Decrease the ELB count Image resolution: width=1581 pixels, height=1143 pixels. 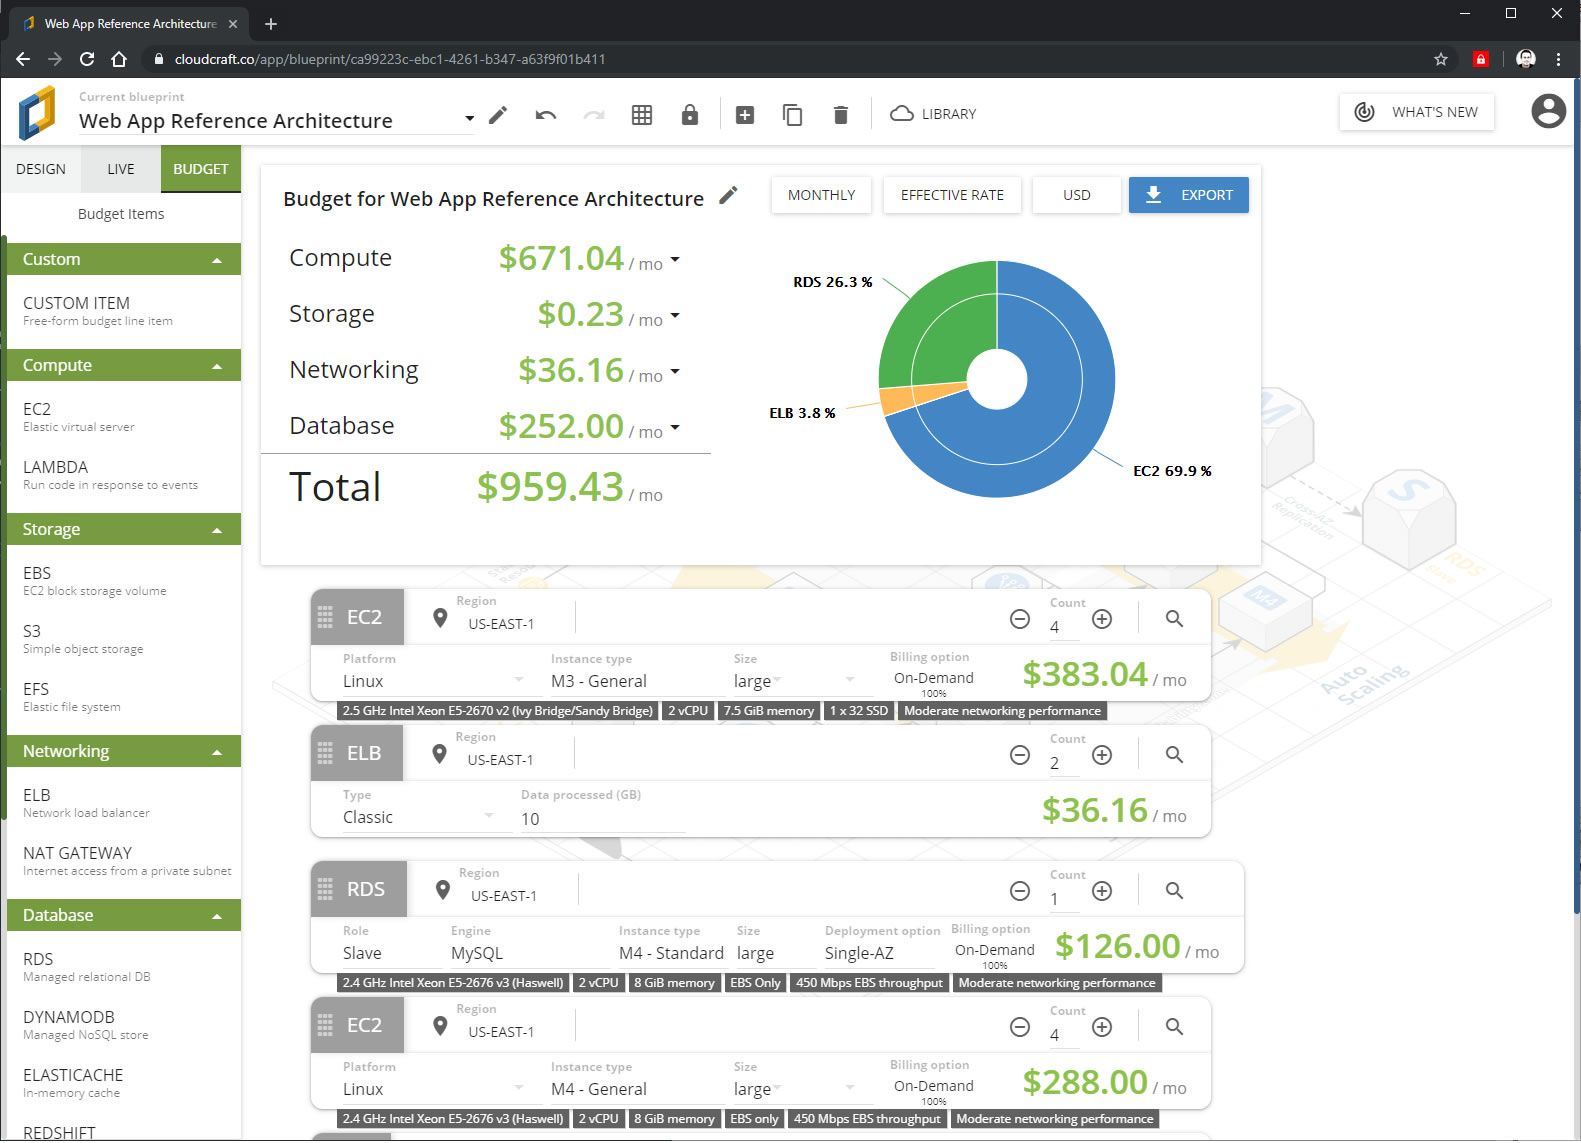[1020, 755]
